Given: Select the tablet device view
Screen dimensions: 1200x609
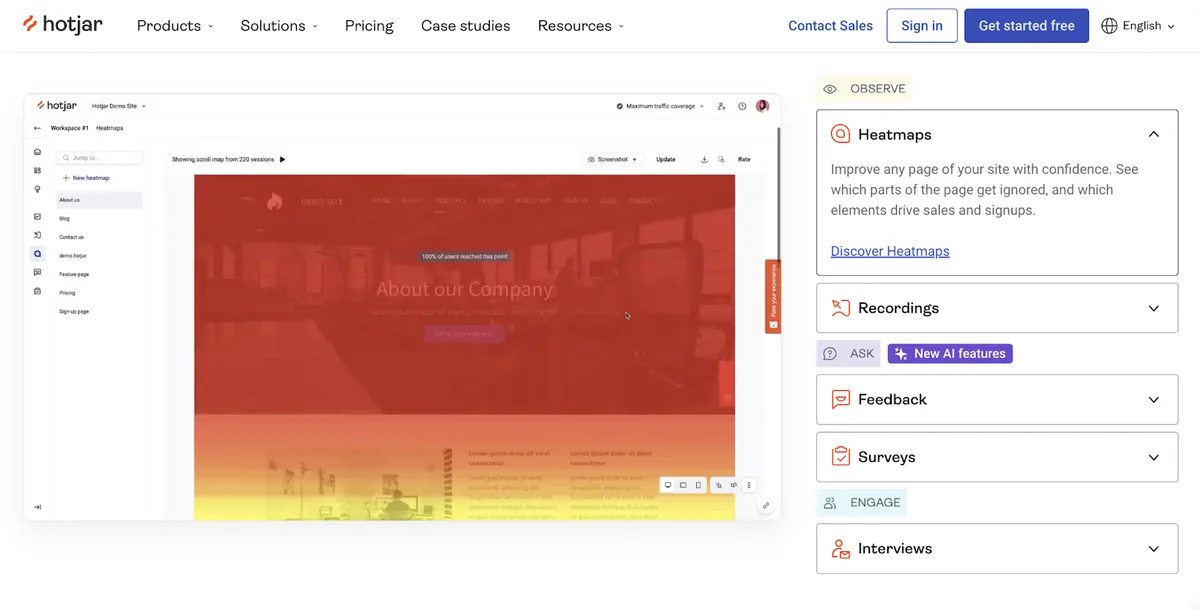Looking at the screenshot, I should tap(683, 485).
